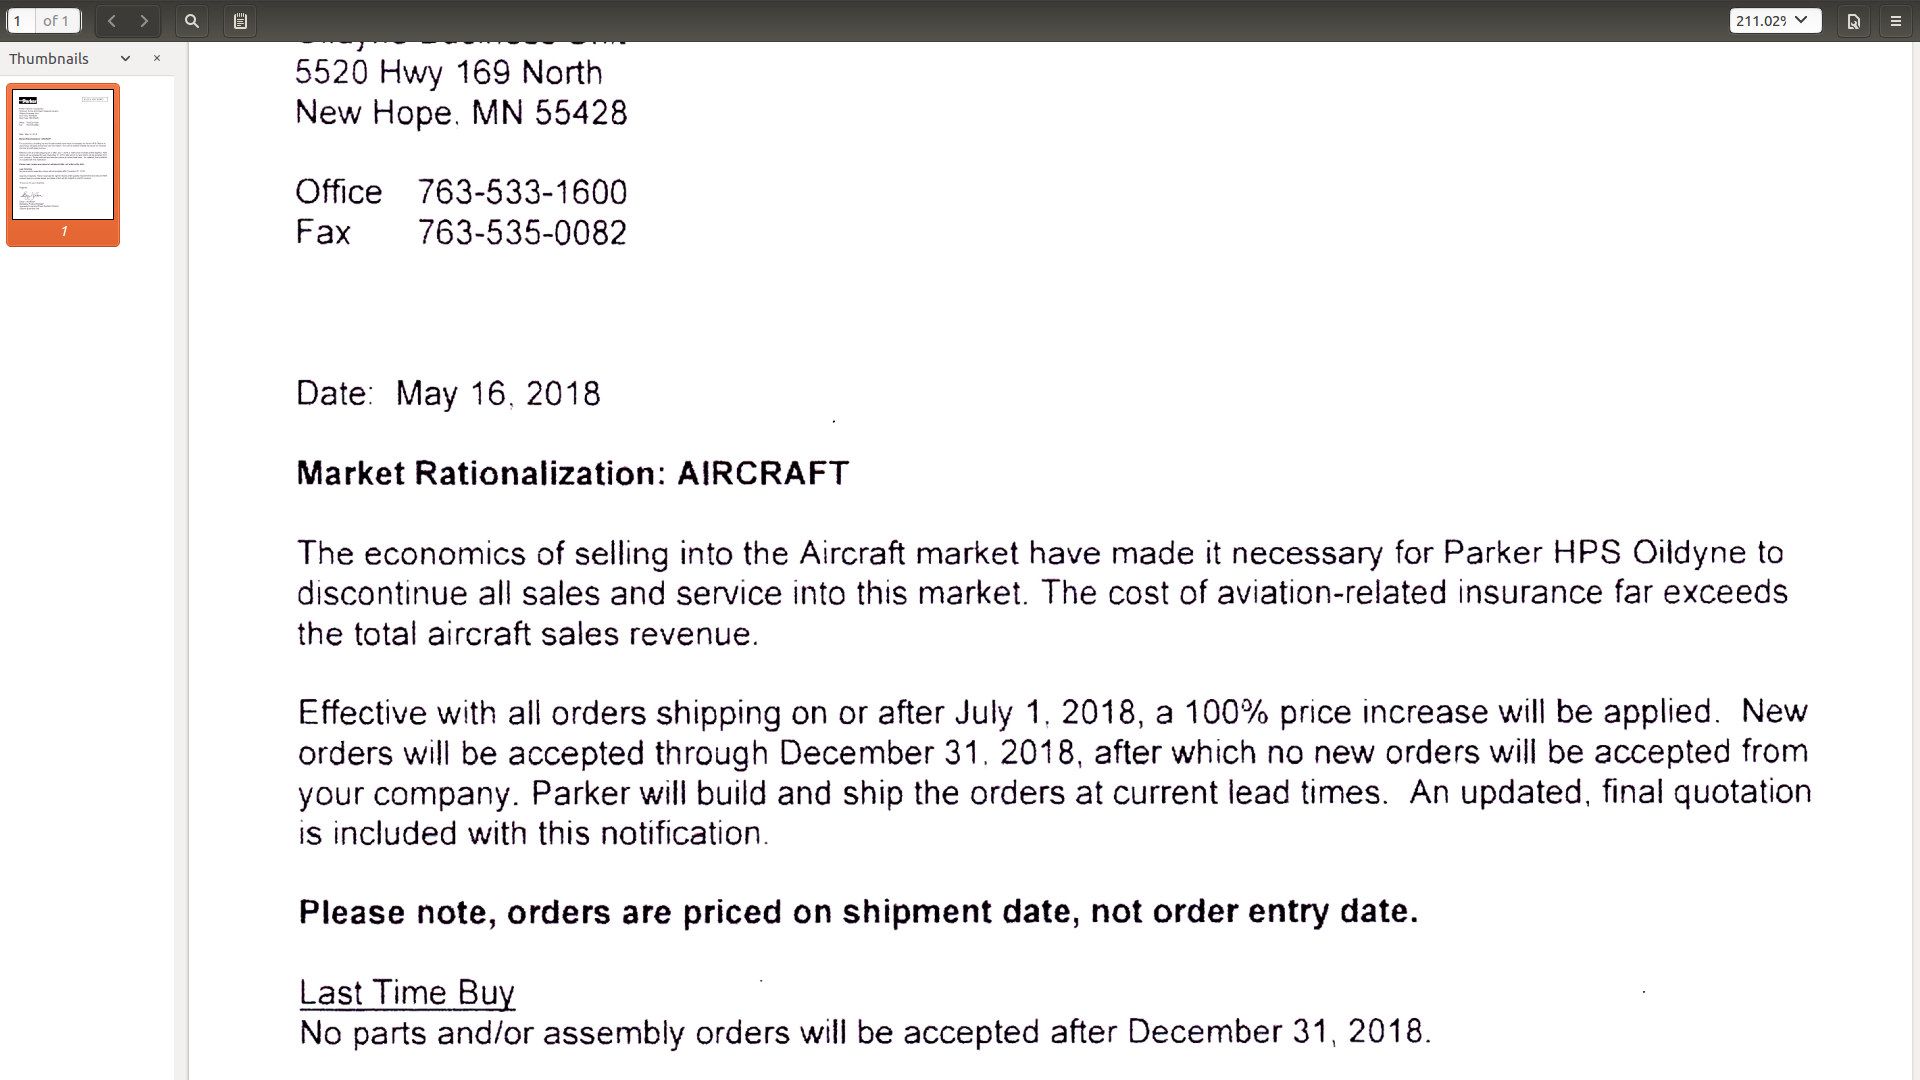
Task: Open the document search tool
Action: tap(192, 20)
